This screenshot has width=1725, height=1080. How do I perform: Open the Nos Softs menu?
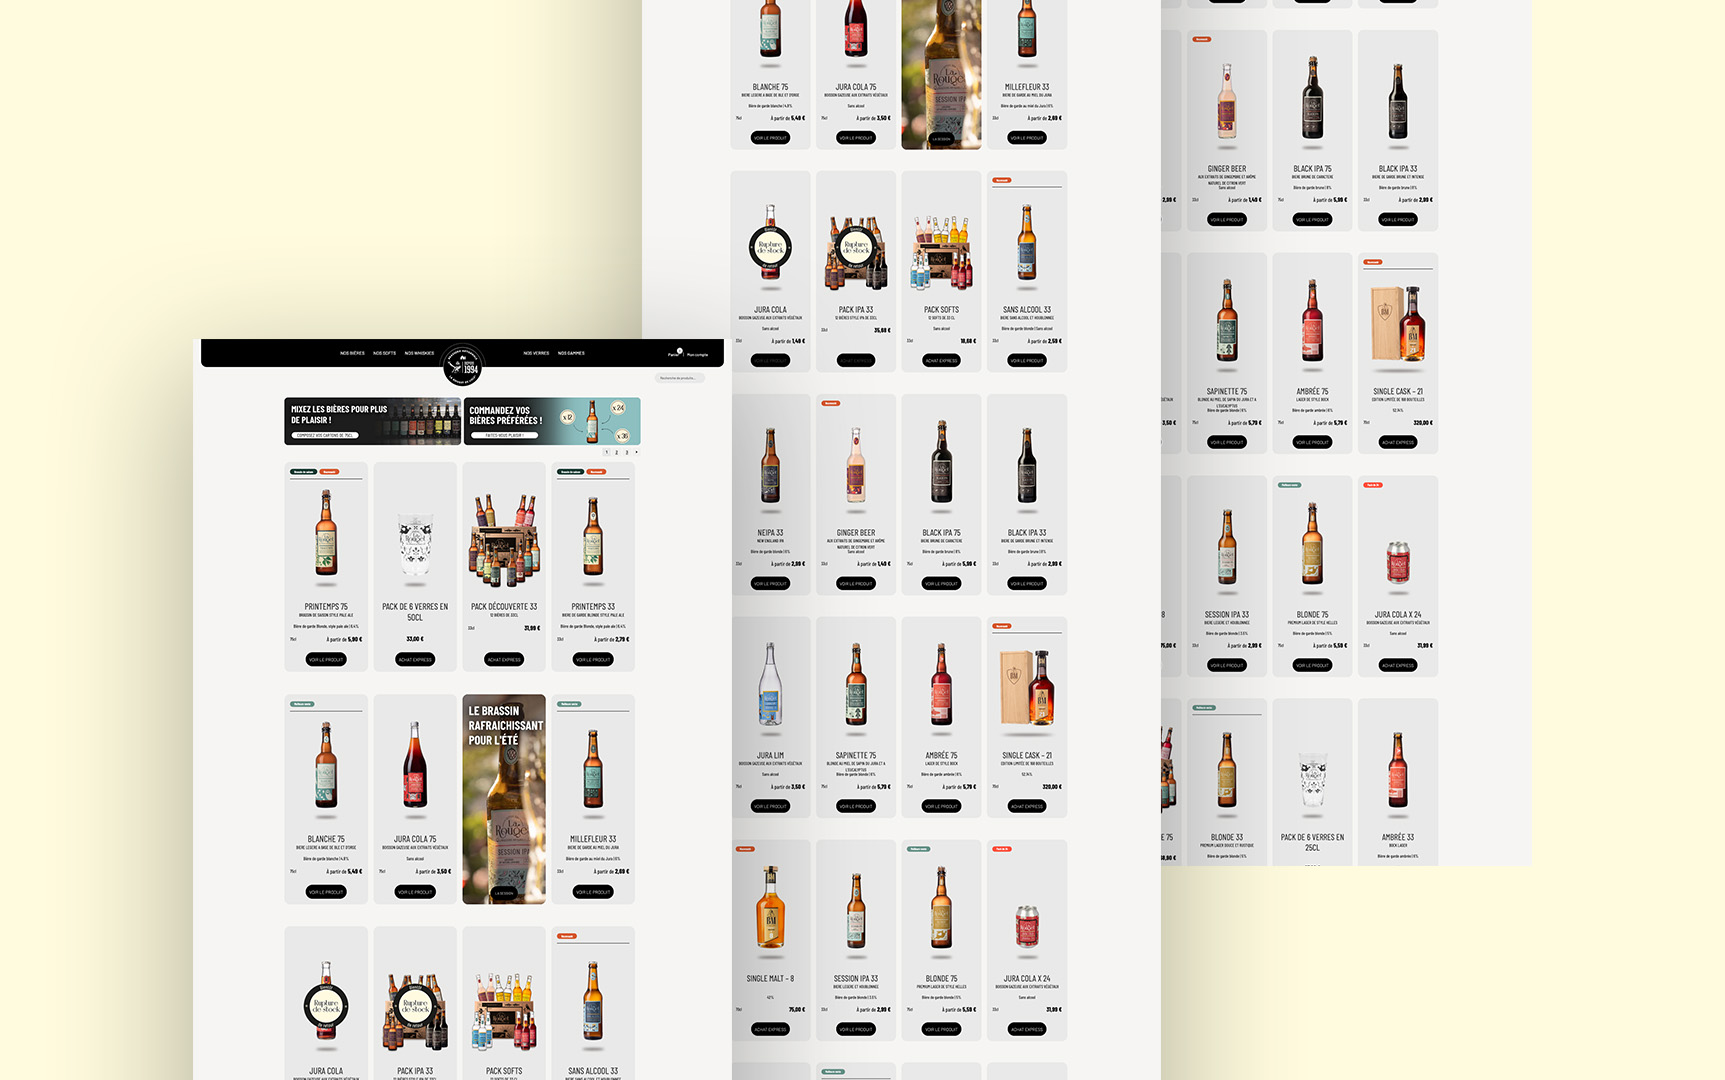(385, 353)
